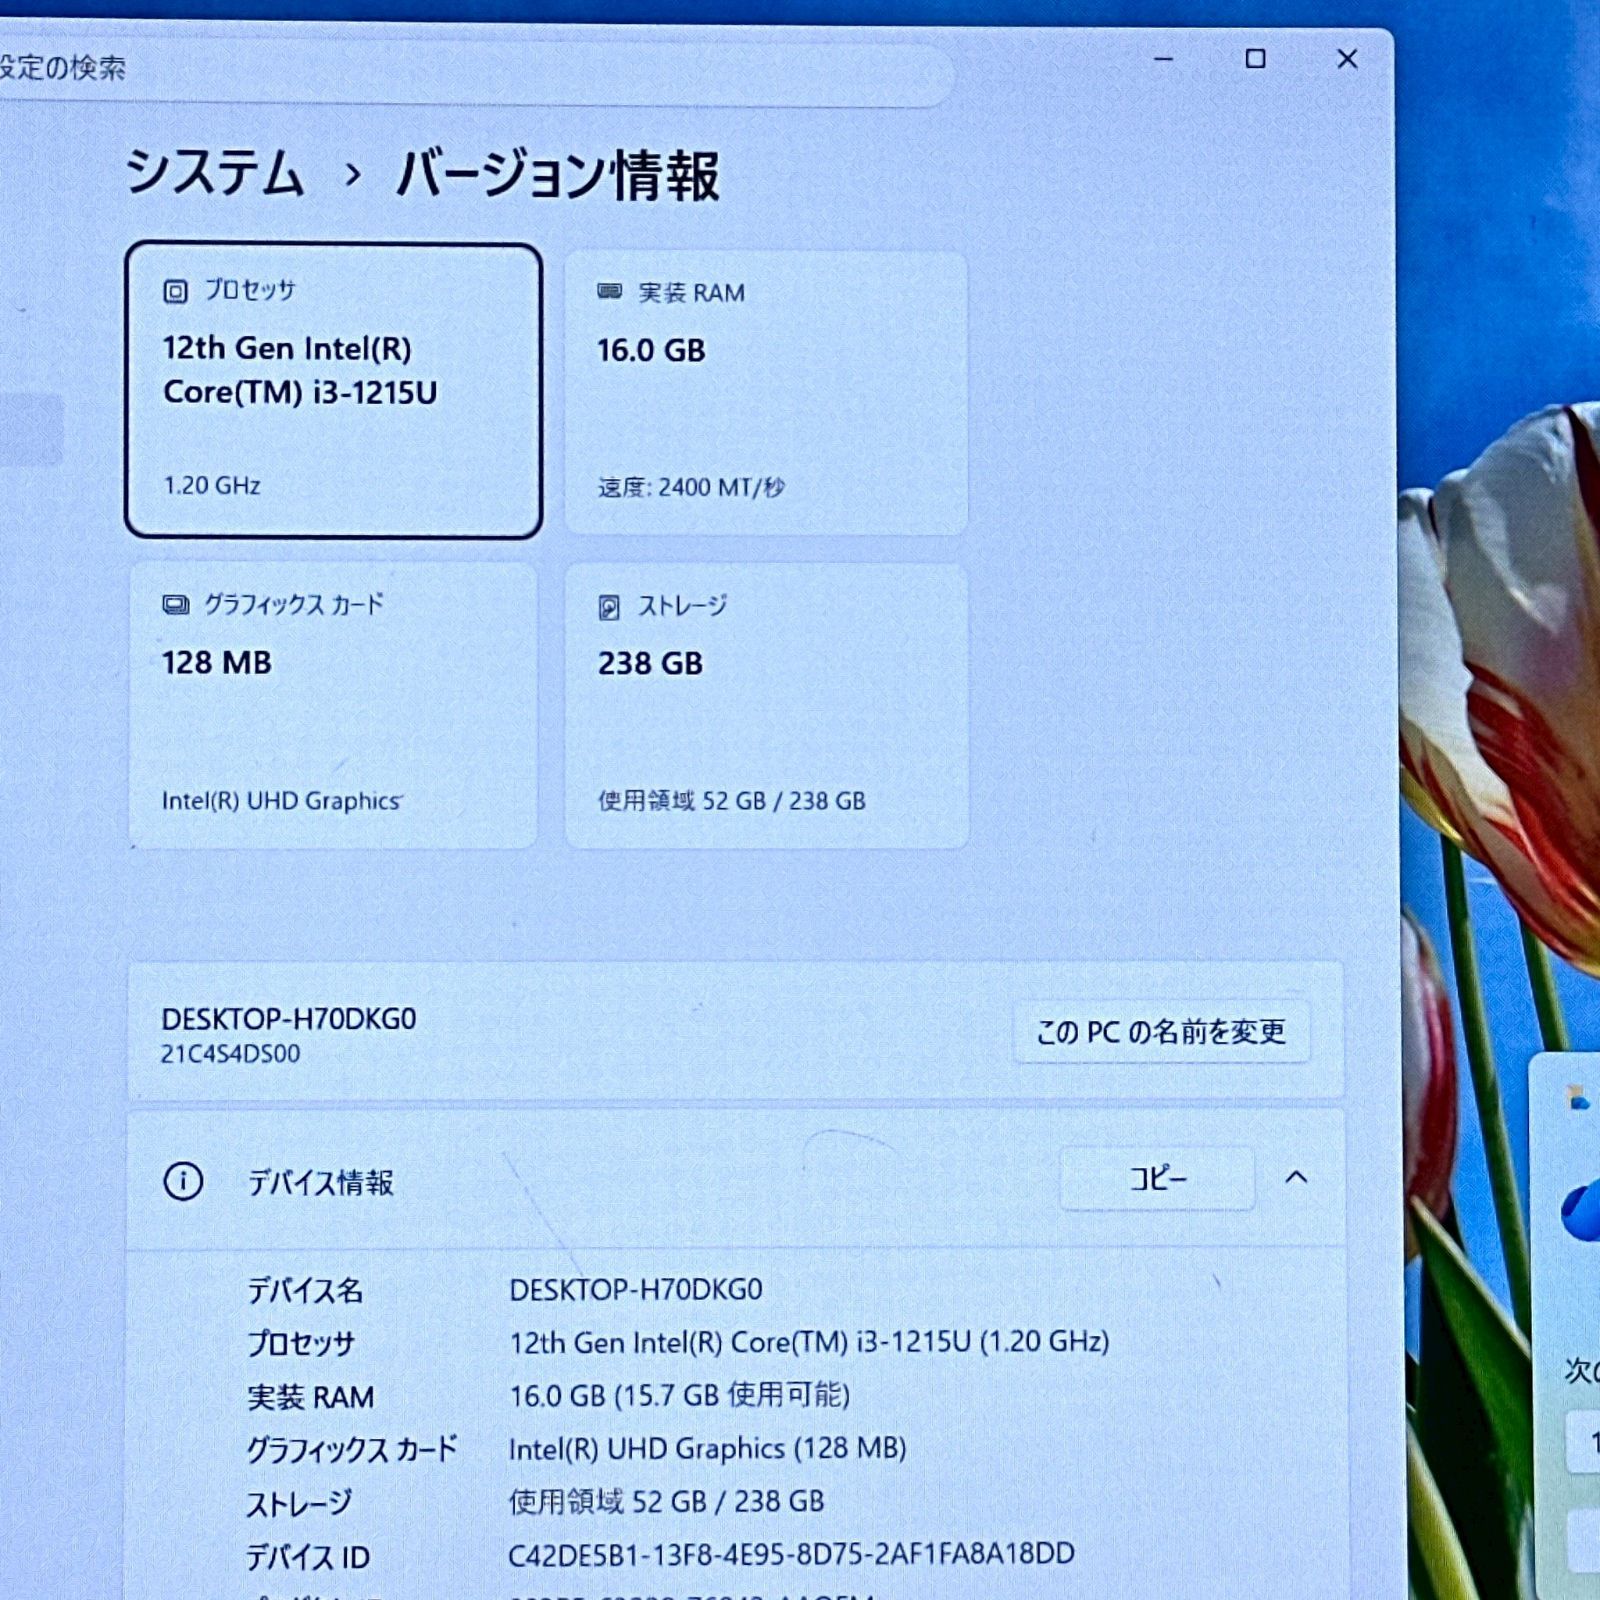
Task: Click この PC の名前を変更 button
Action: click(x=1161, y=1031)
